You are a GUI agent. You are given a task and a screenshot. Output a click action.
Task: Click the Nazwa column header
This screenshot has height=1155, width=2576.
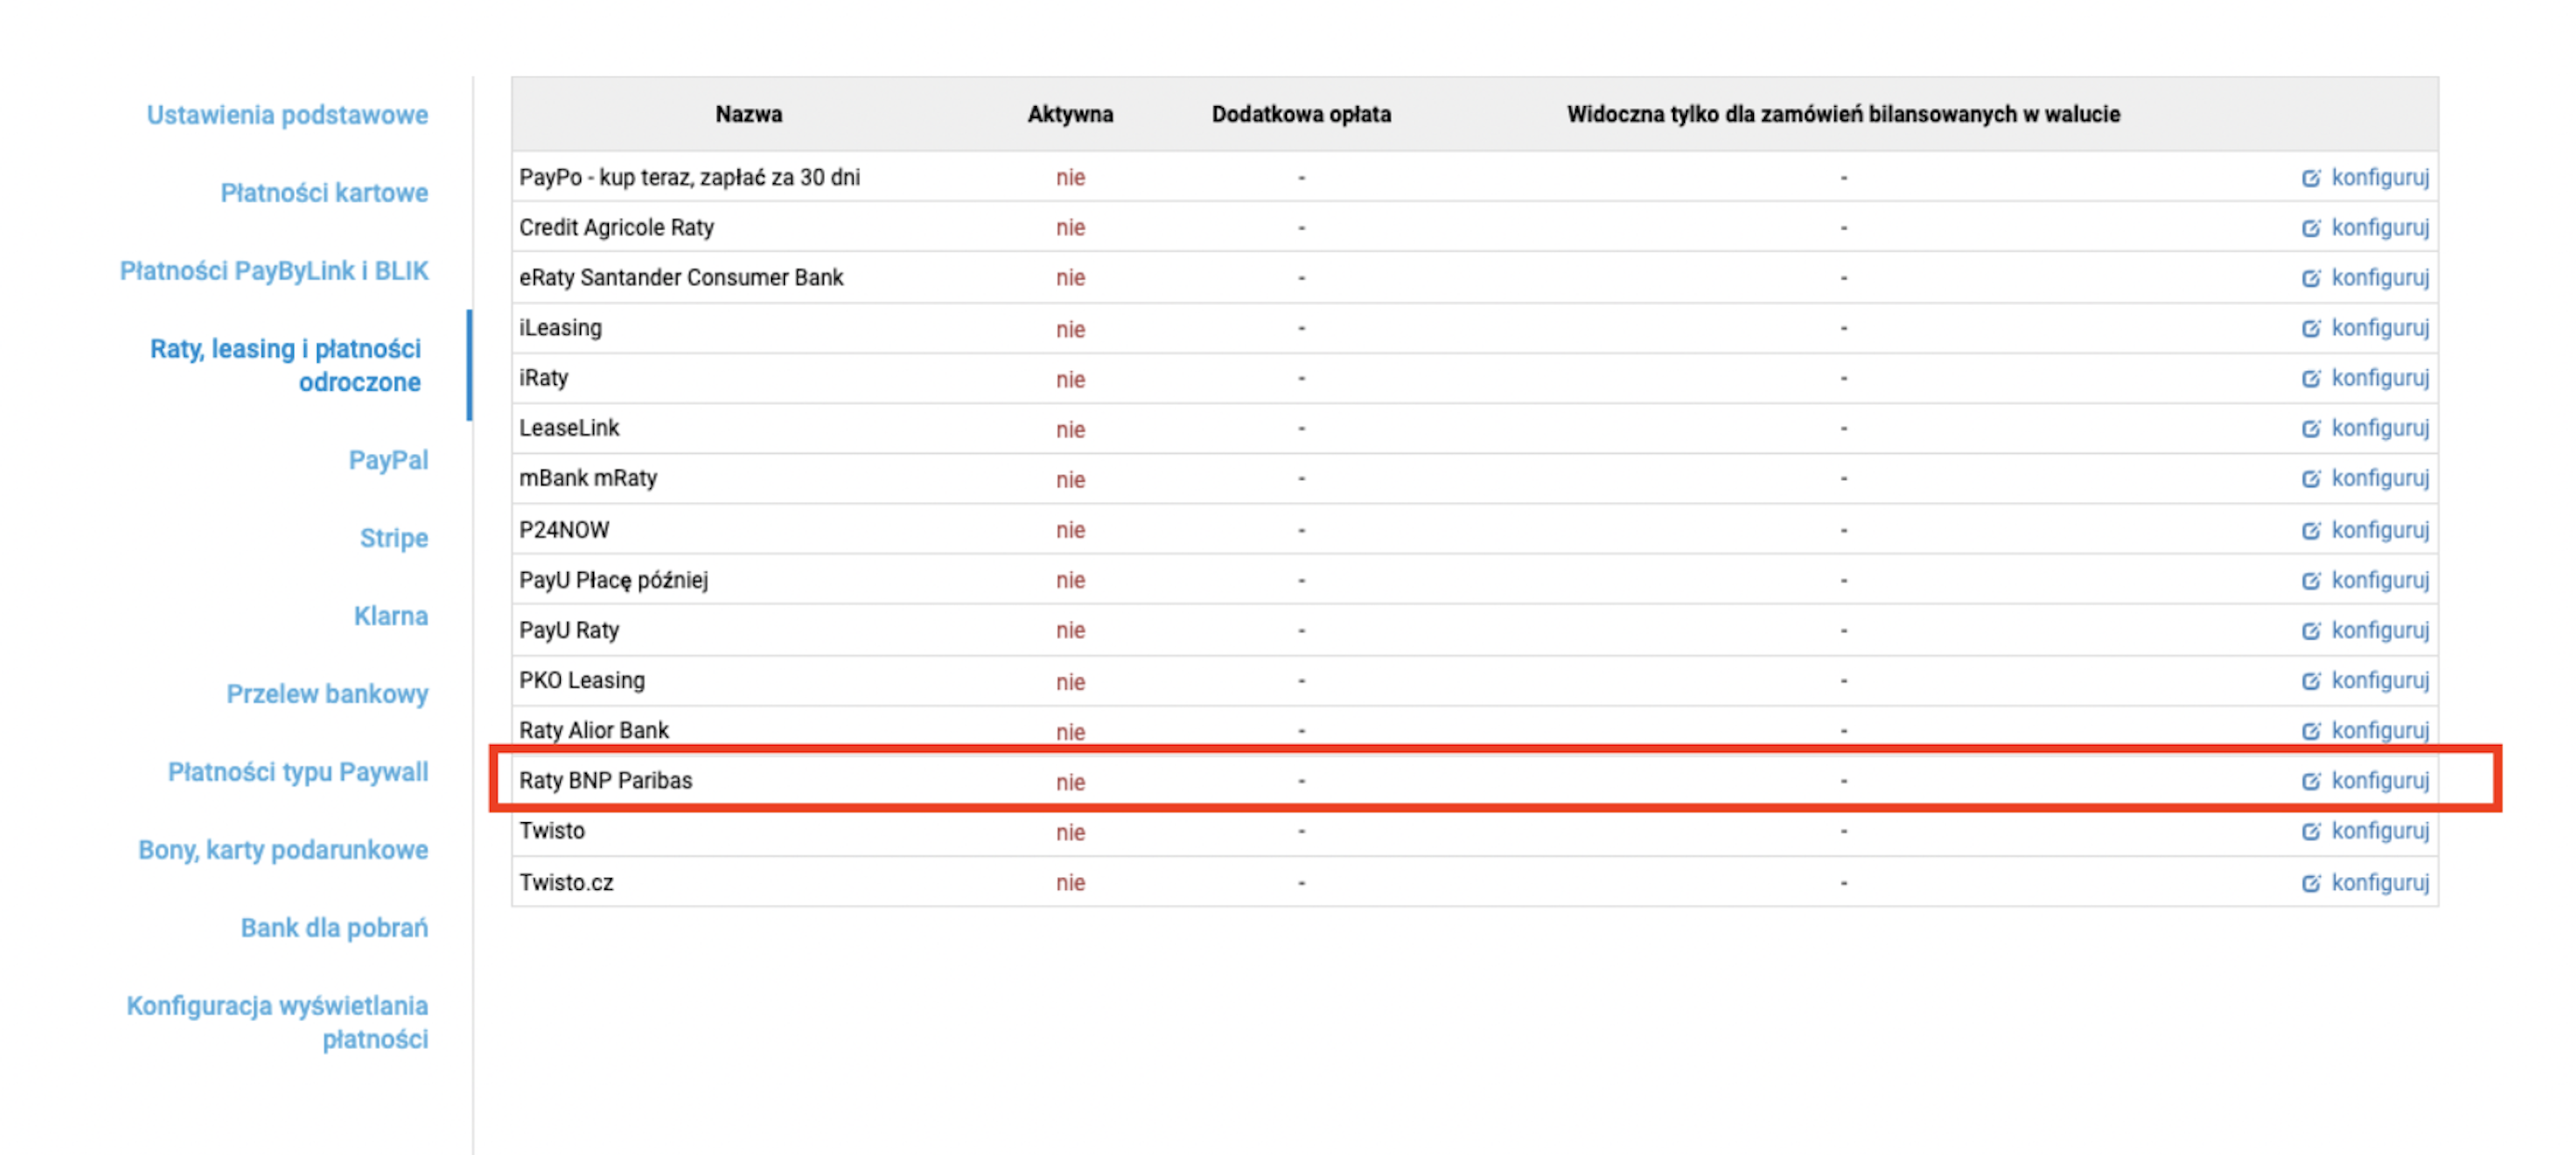749,114
